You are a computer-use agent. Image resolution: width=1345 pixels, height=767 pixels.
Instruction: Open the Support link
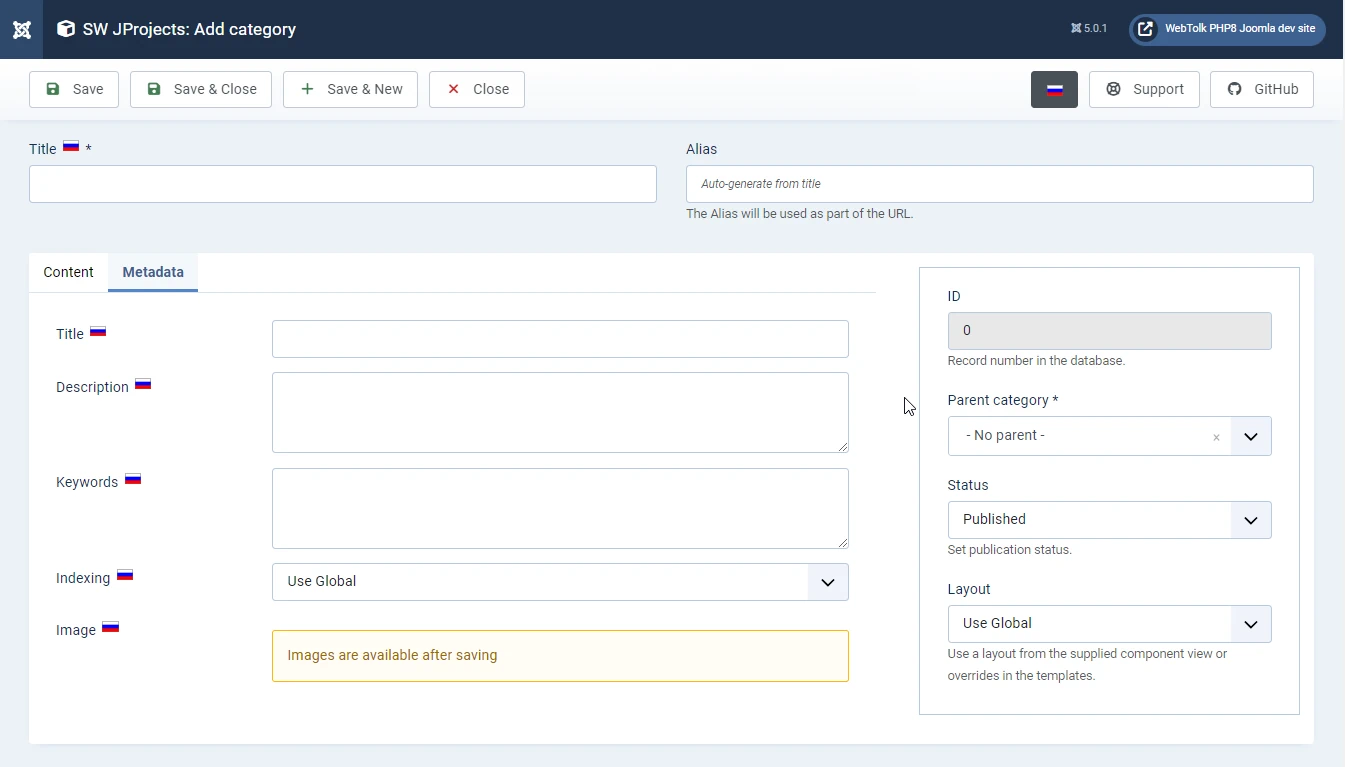(1144, 89)
